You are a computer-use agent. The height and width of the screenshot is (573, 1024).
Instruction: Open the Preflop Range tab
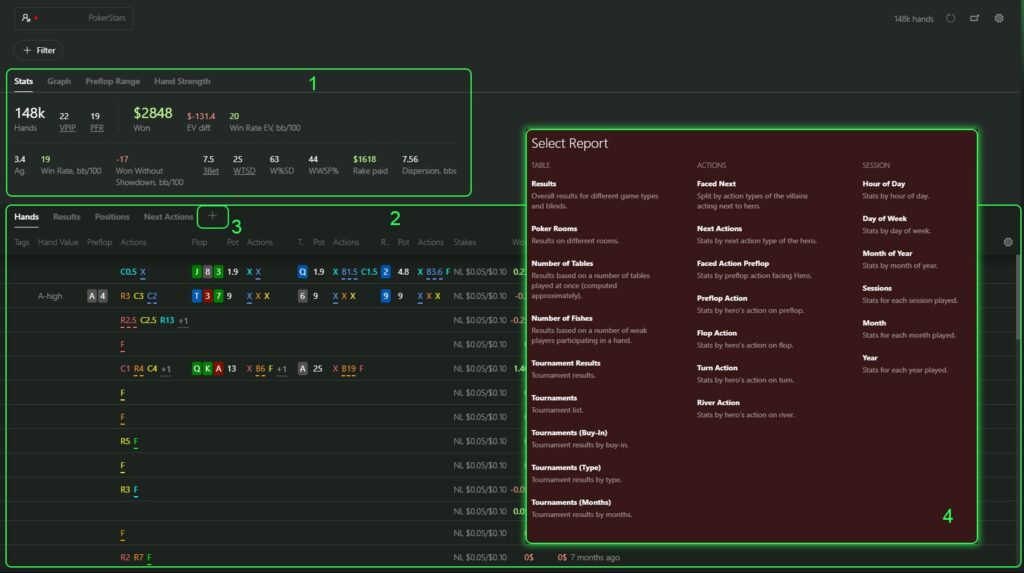(113, 81)
